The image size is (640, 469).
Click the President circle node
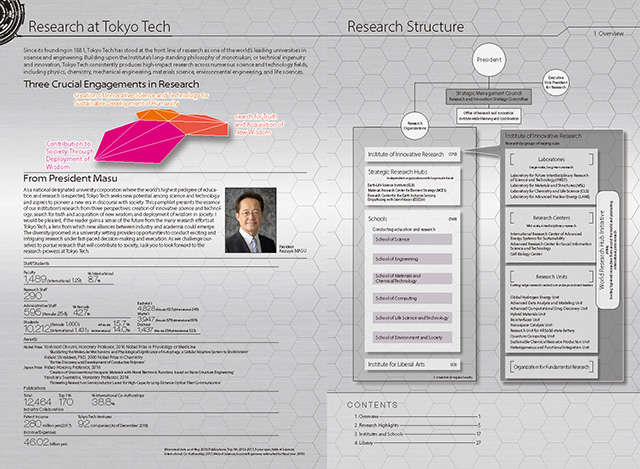coord(489,60)
